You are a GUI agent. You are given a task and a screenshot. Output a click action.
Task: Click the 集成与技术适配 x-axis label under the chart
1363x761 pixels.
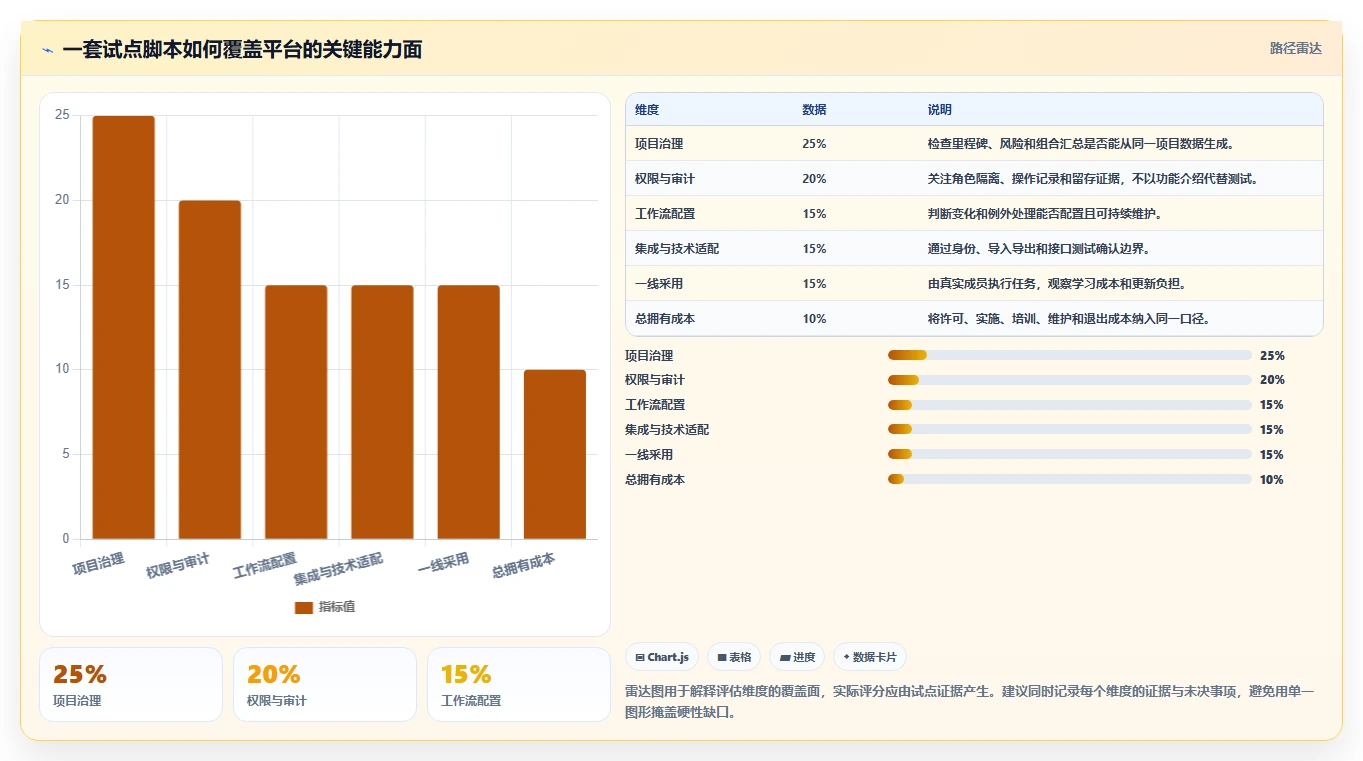(338, 568)
